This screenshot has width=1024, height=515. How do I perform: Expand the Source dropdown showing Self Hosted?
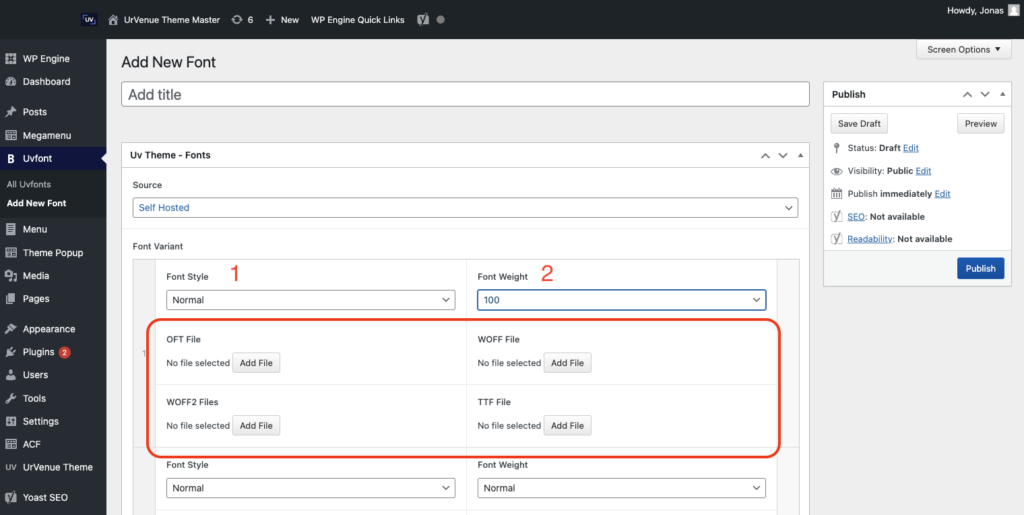pos(465,208)
